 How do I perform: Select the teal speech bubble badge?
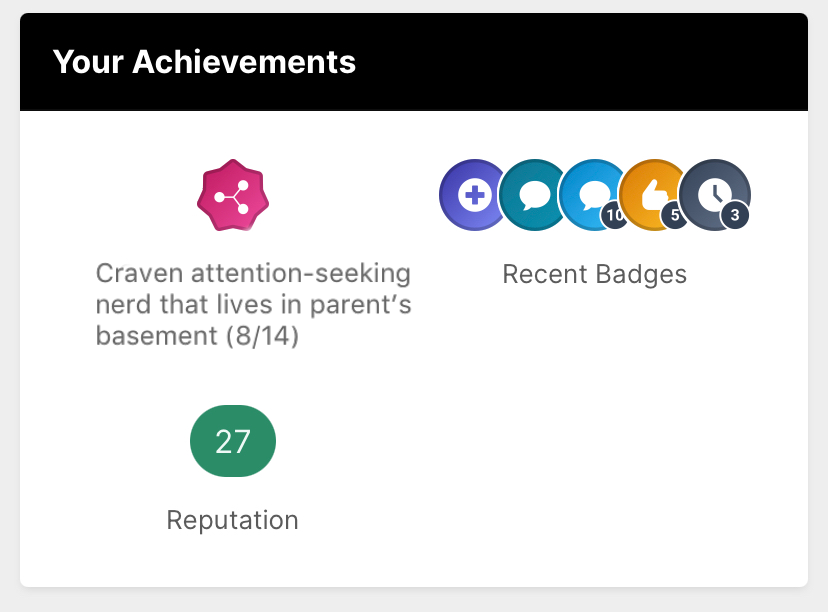tap(533, 195)
